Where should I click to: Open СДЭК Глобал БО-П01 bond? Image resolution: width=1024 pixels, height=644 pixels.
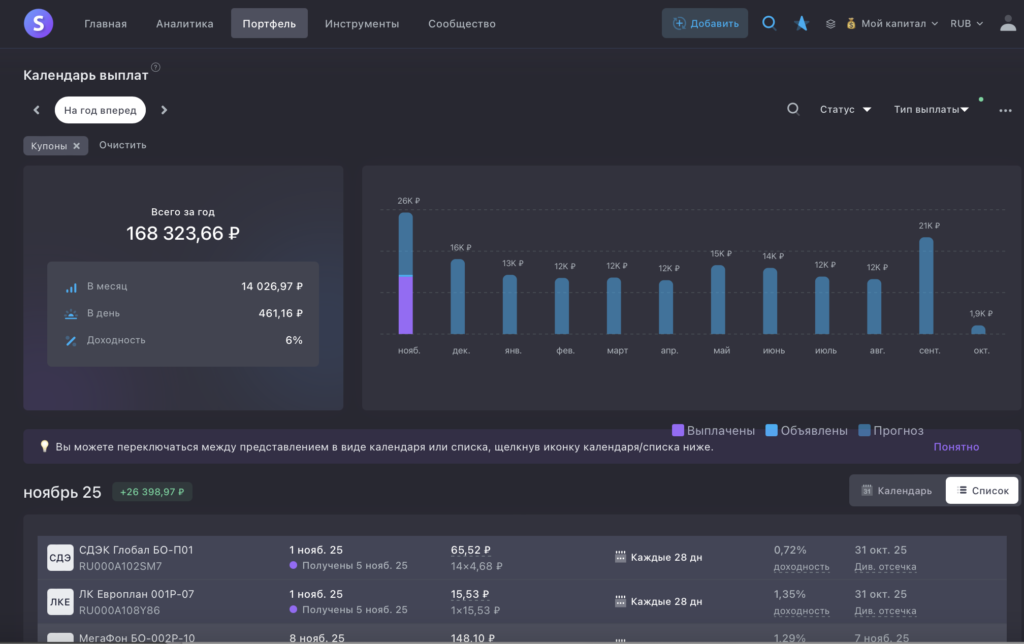(136, 550)
